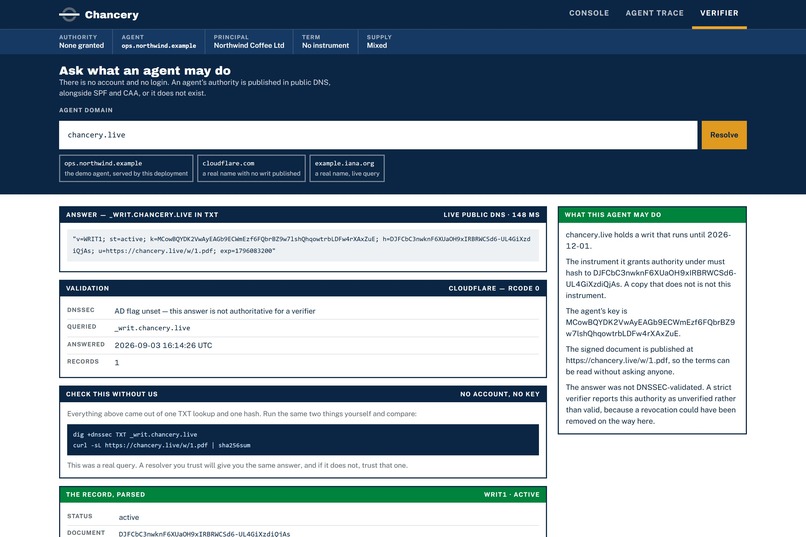Image resolution: width=806 pixels, height=537 pixels.
Task: Click the answered '2026-09-03 16:14:26 UTC' value
Action: [163, 345]
